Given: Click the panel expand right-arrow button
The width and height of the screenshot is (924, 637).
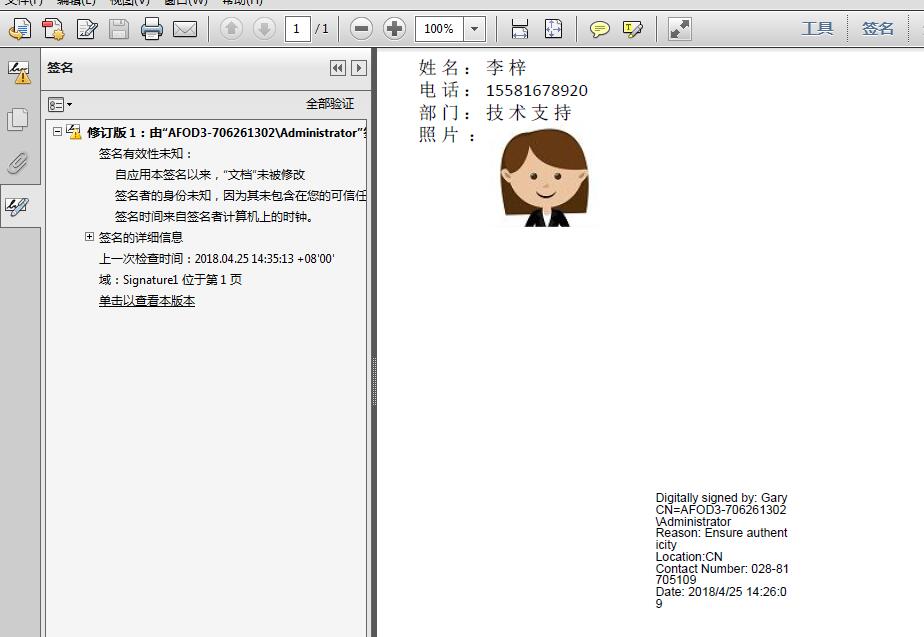Looking at the screenshot, I should point(359,68).
